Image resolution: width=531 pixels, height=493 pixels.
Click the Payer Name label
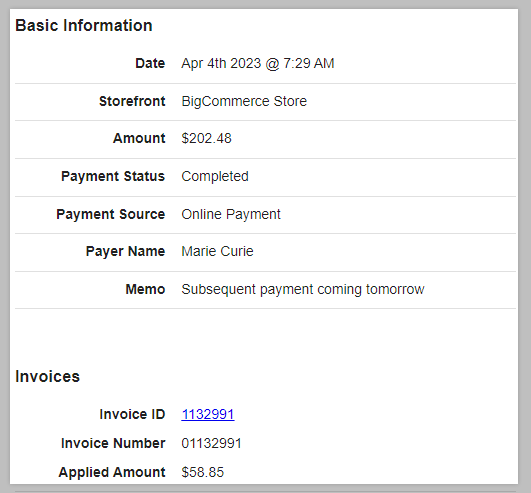(125, 251)
